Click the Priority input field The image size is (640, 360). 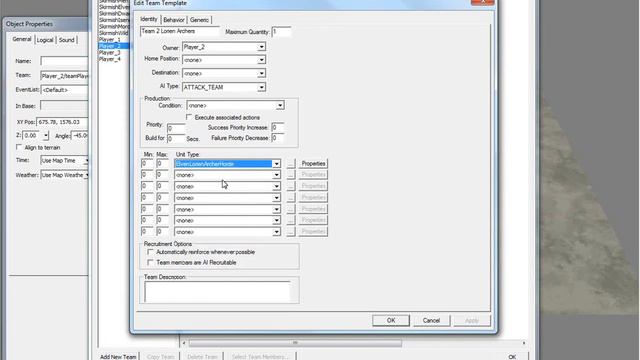[176, 128]
